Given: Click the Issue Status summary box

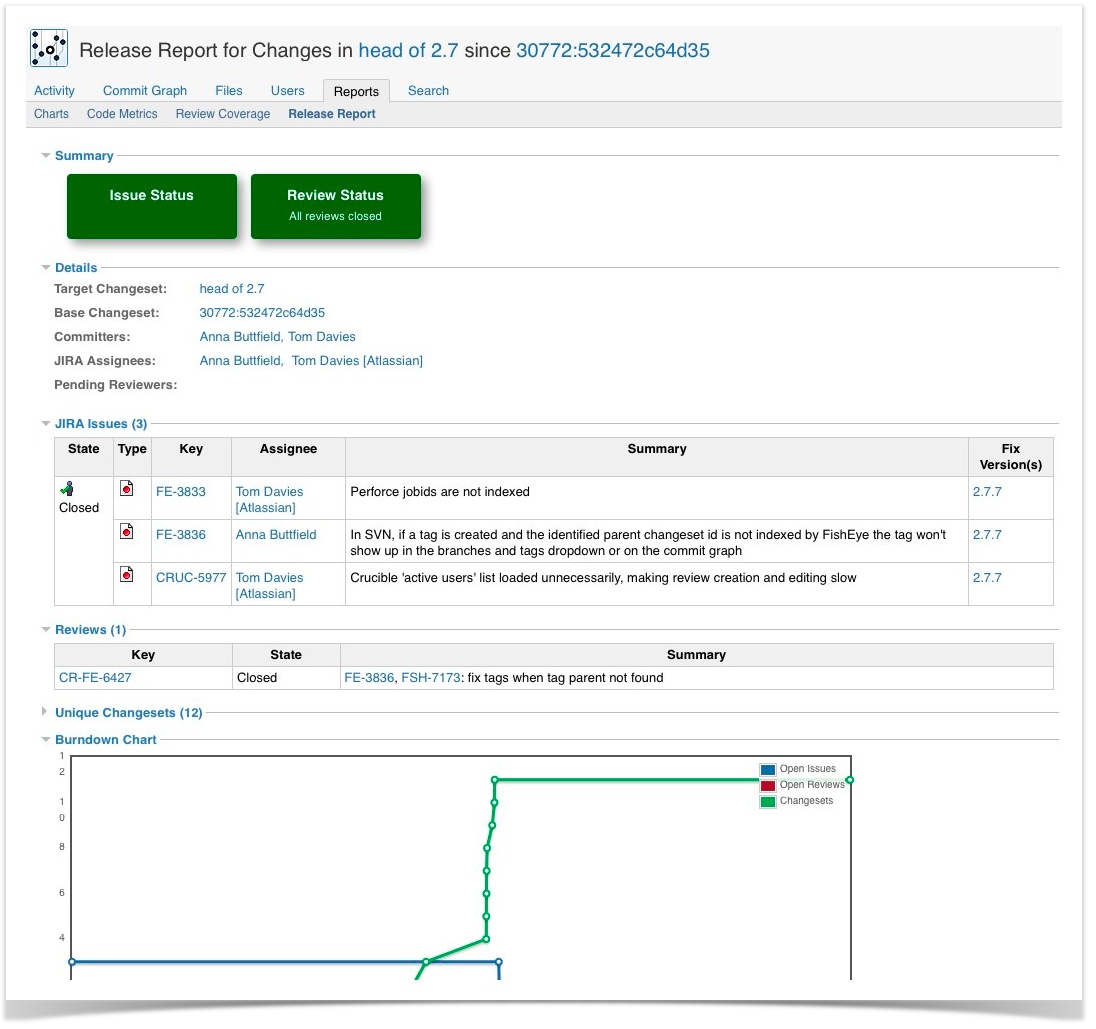Looking at the screenshot, I should click(x=152, y=206).
